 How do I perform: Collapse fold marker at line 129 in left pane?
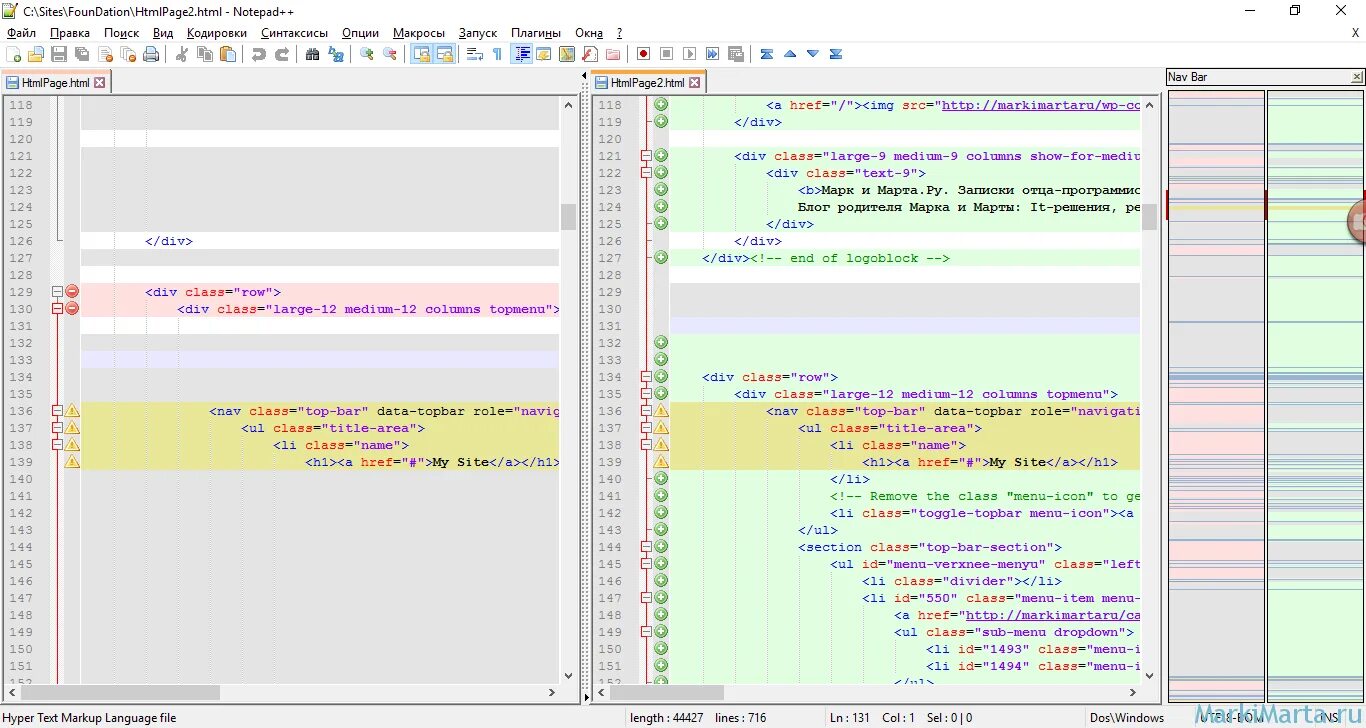coord(57,292)
